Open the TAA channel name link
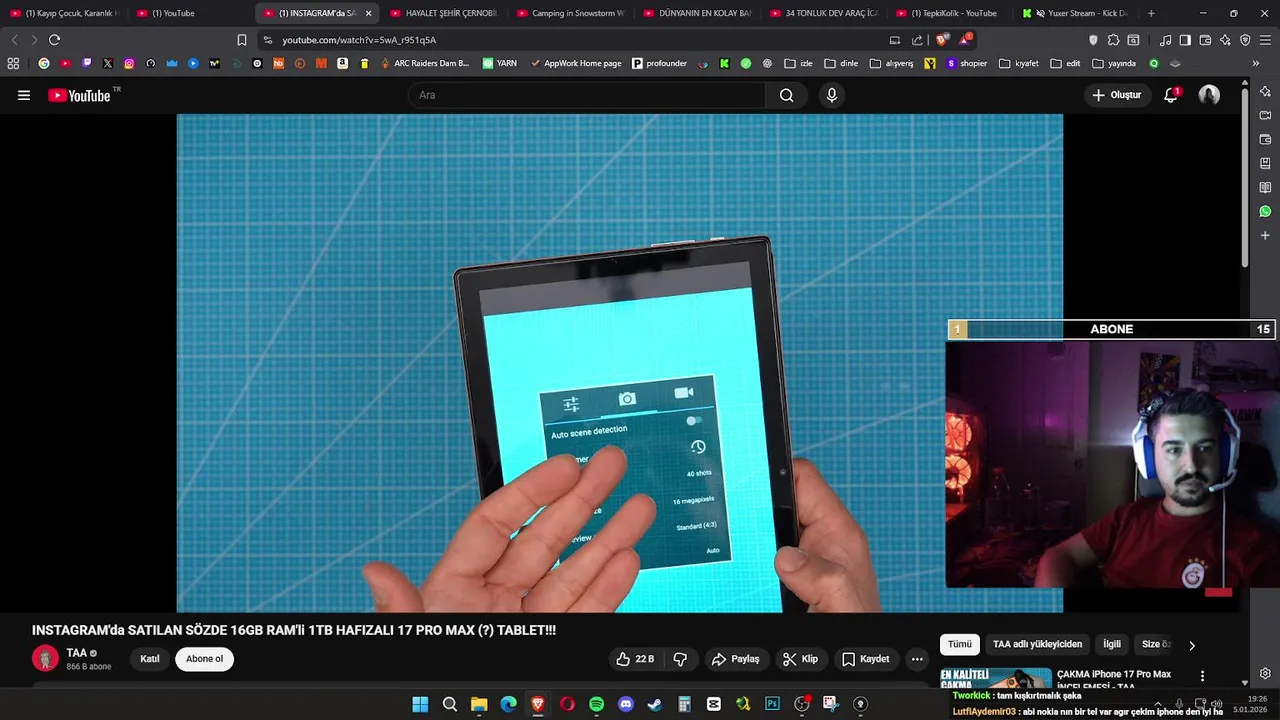 pos(76,653)
